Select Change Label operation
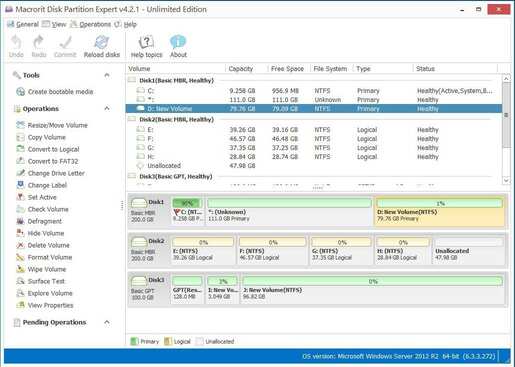The image size is (515, 367). (42, 185)
